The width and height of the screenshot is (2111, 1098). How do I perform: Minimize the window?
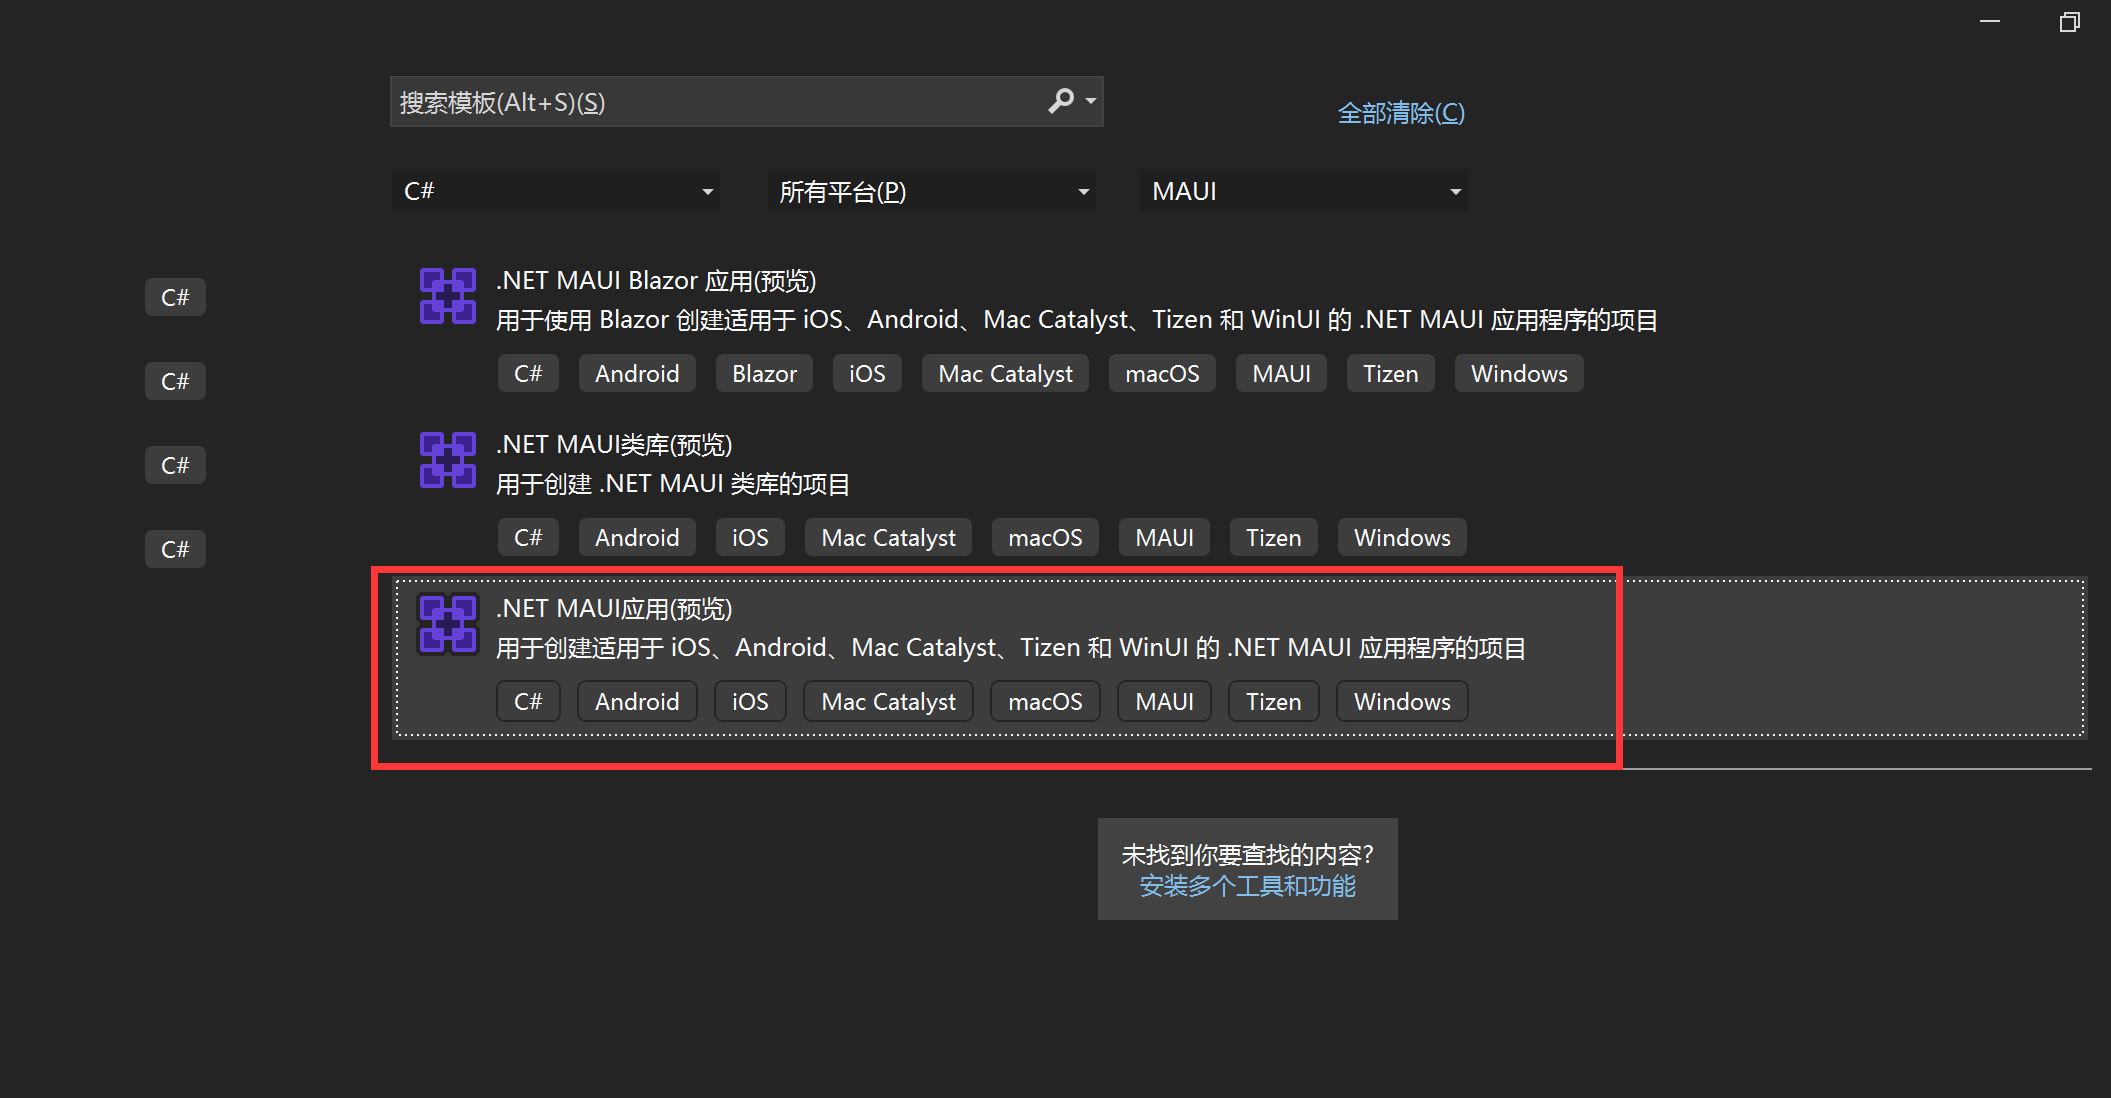click(x=1990, y=21)
